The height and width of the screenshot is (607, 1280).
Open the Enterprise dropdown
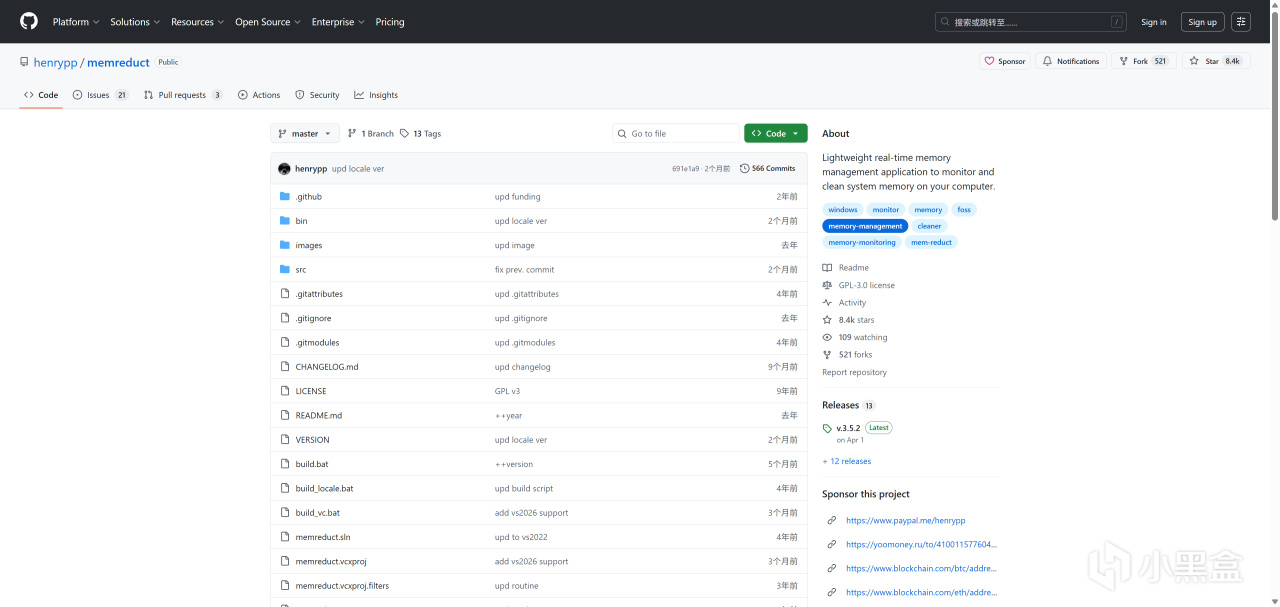(338, 22)
